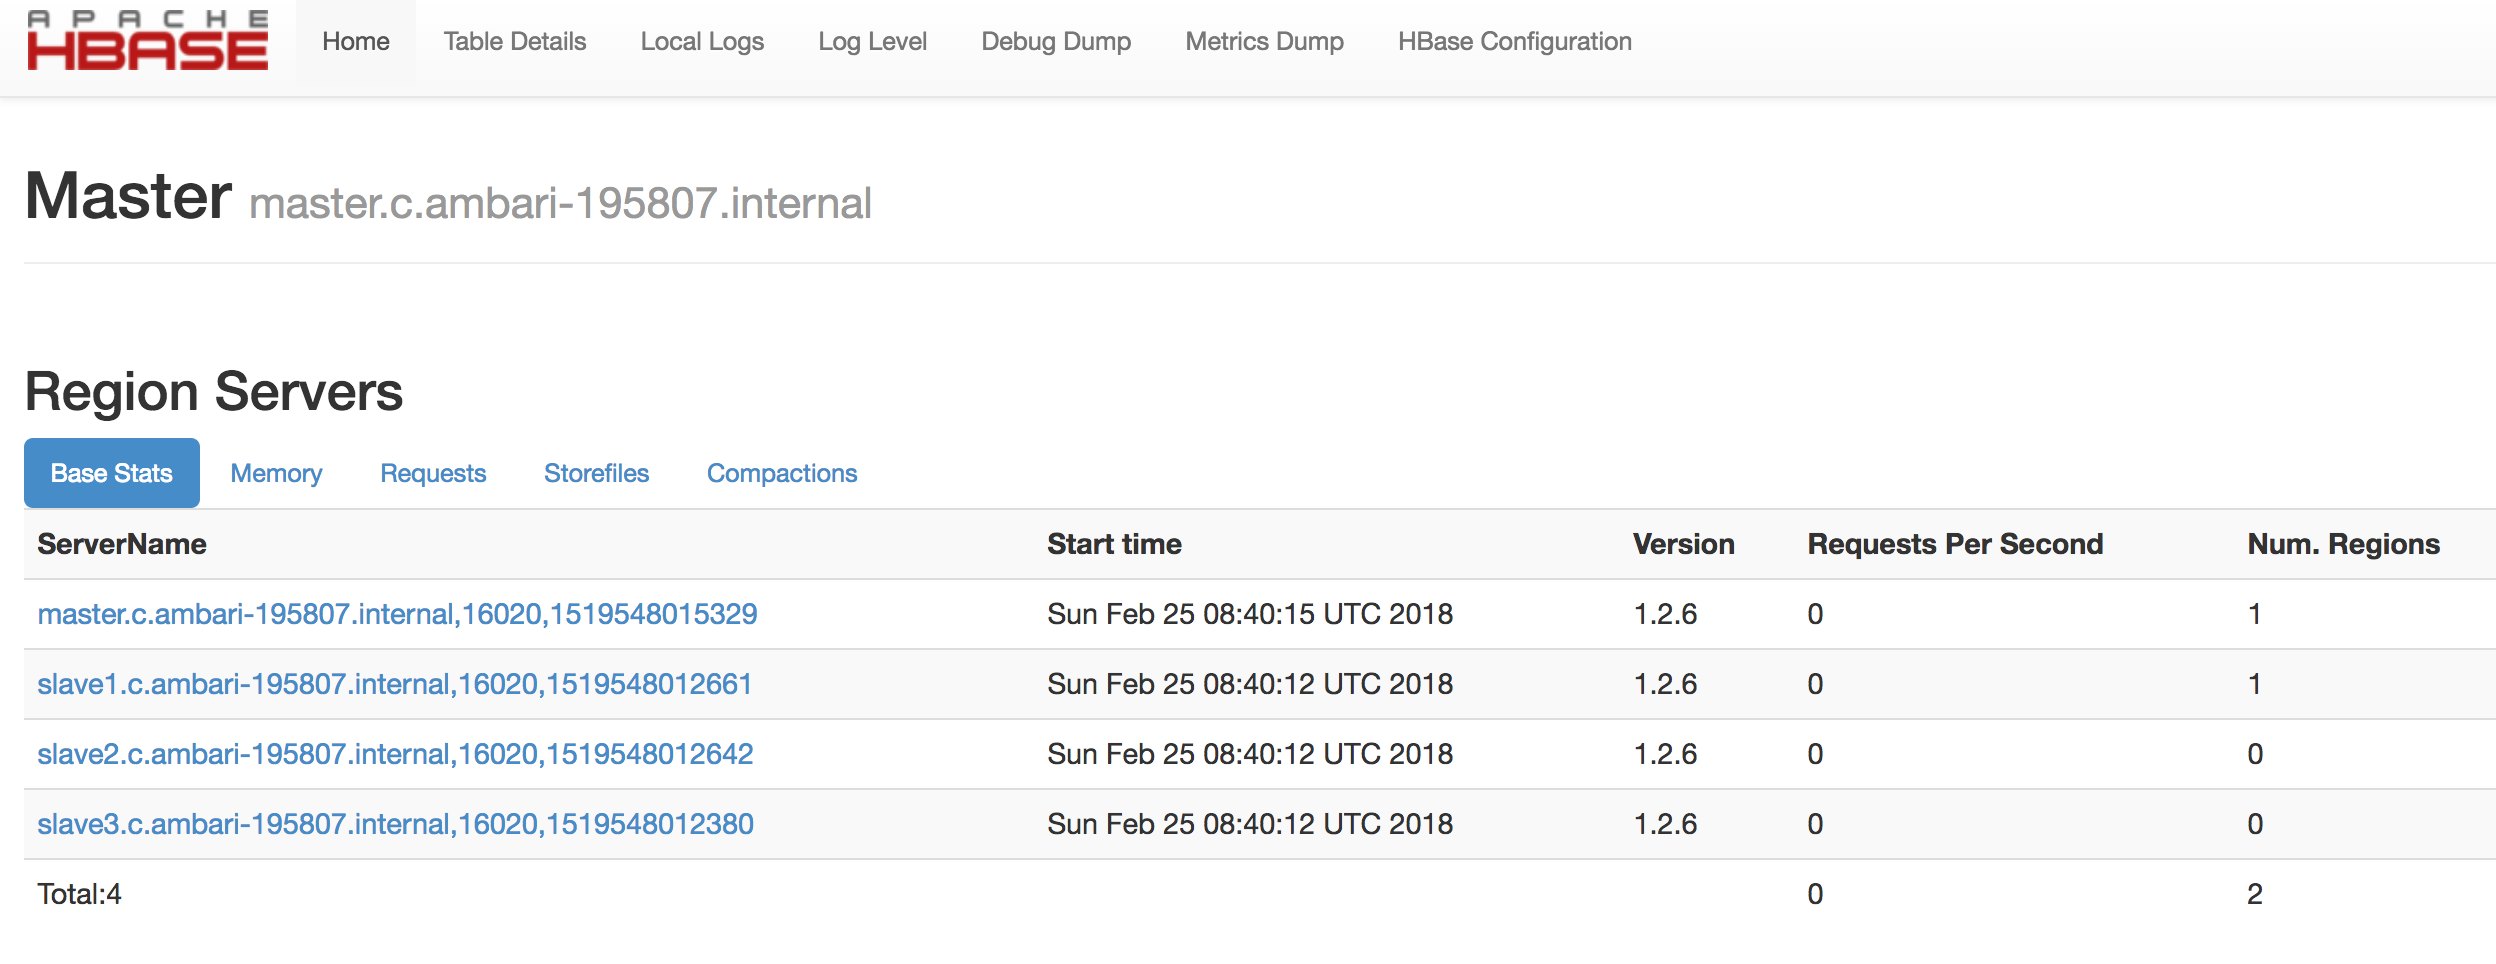Open Metrics Dump page
The width and height of the screenshot is (2496, 964).
tap(1264, 42)
